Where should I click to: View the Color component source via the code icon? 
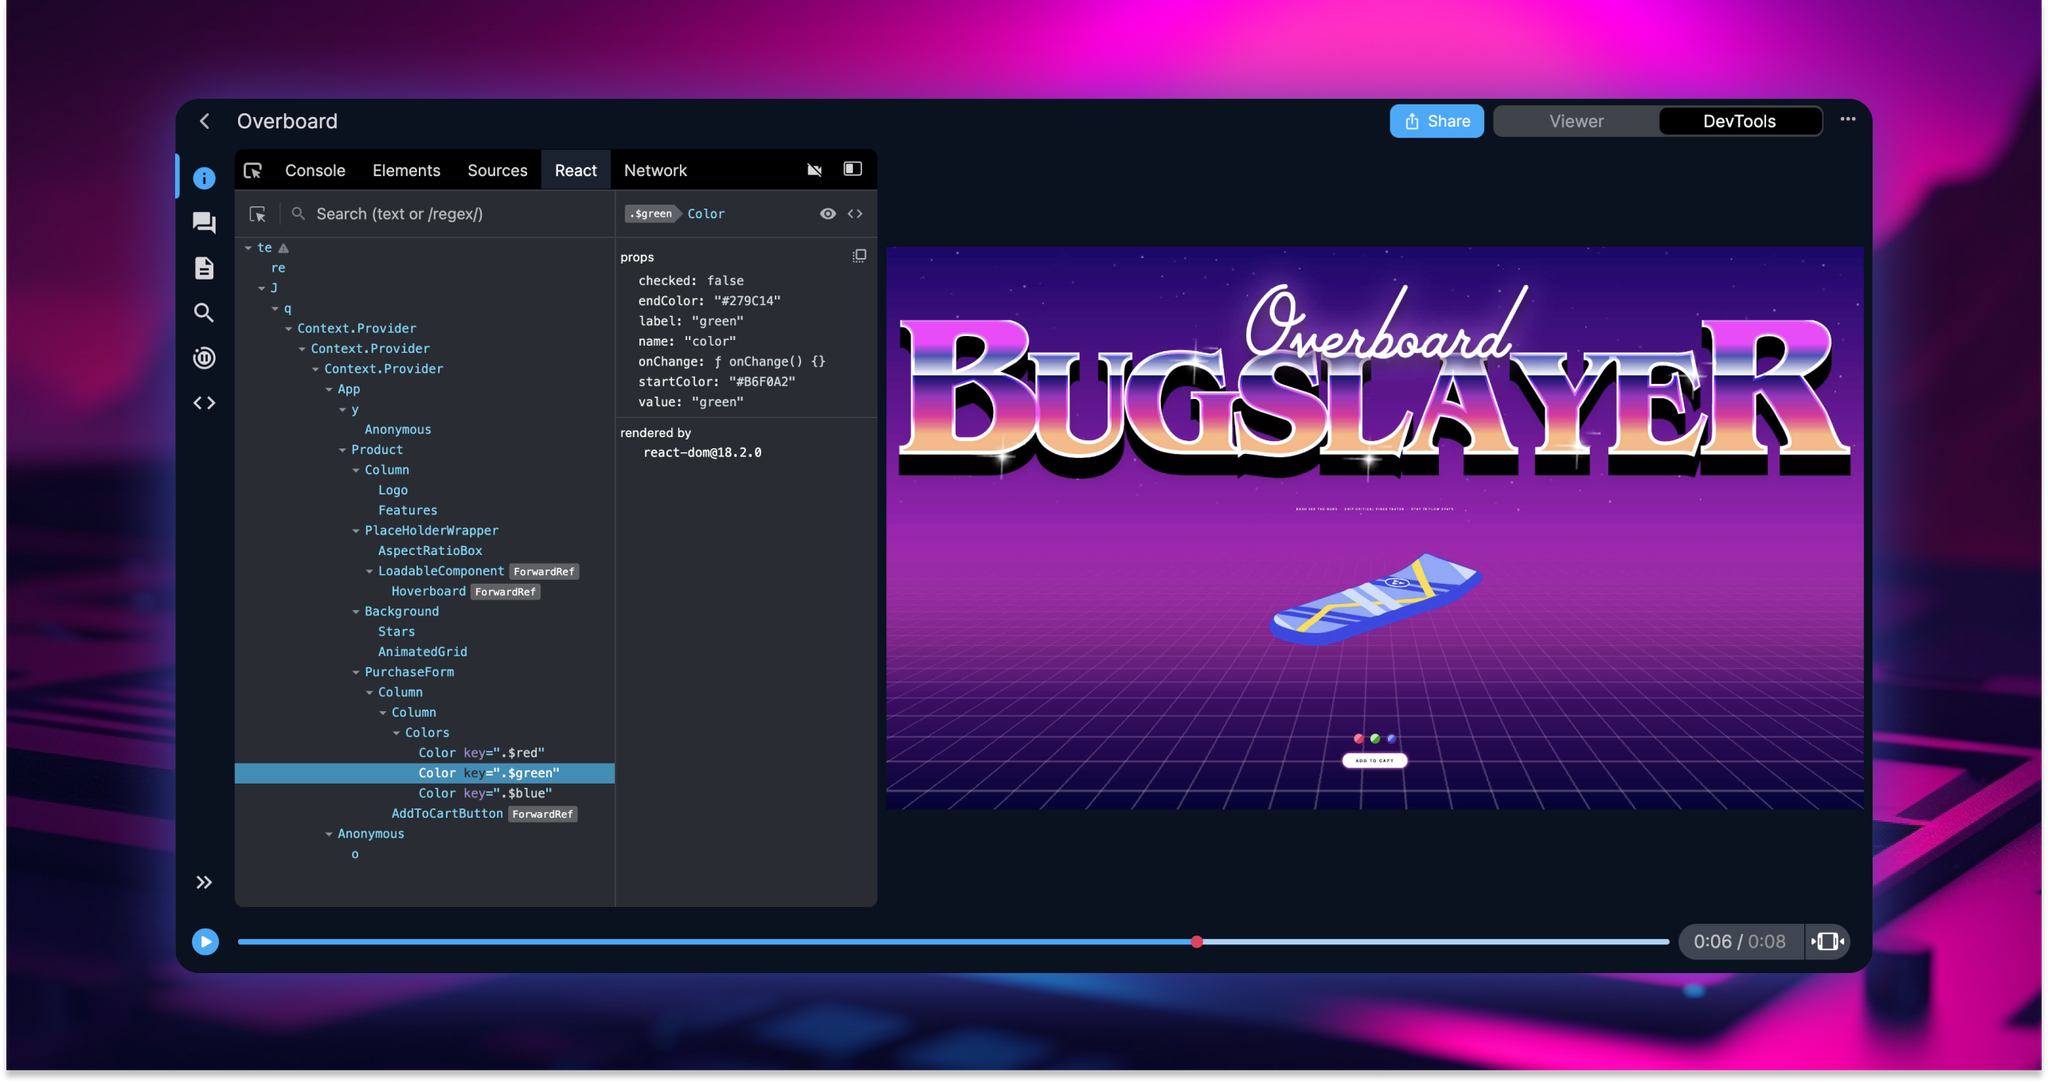click(855, 214)
